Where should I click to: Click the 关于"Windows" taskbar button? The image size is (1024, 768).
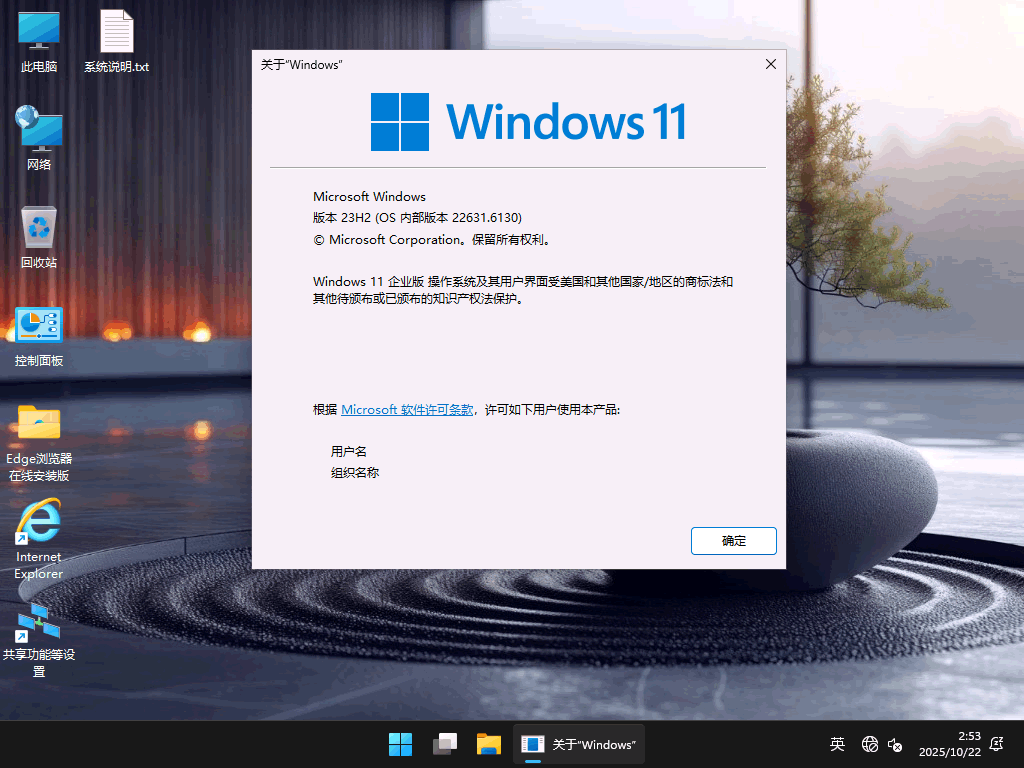click(579, 744)
